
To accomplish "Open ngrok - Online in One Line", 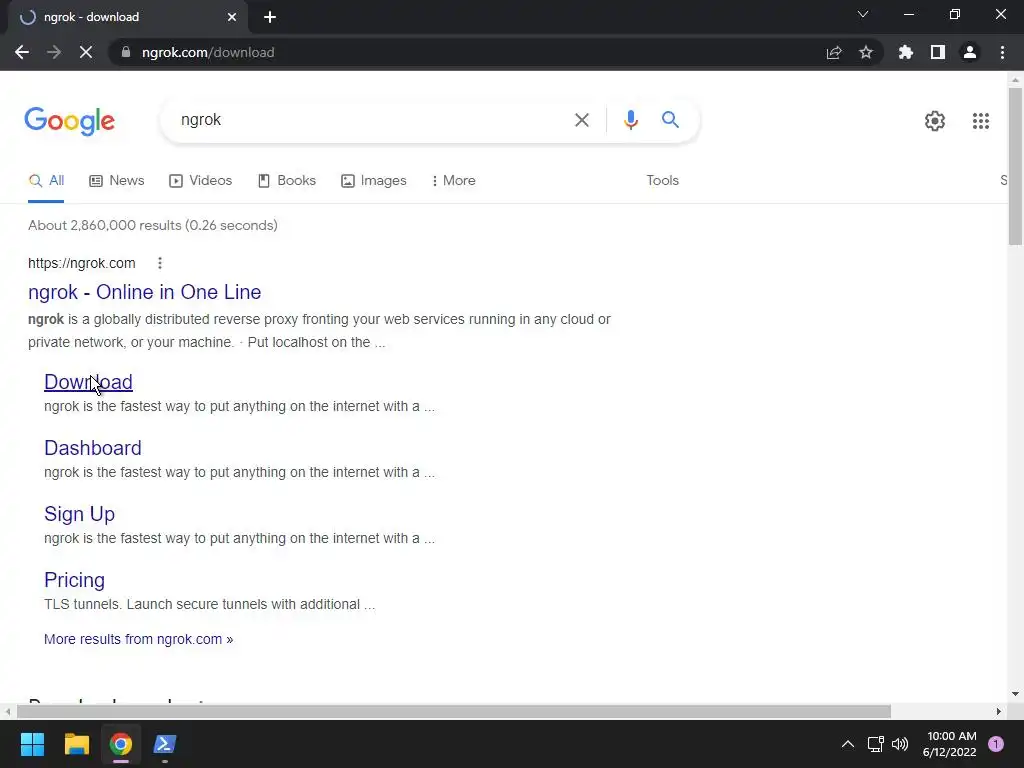I will [x=144, y=292].
